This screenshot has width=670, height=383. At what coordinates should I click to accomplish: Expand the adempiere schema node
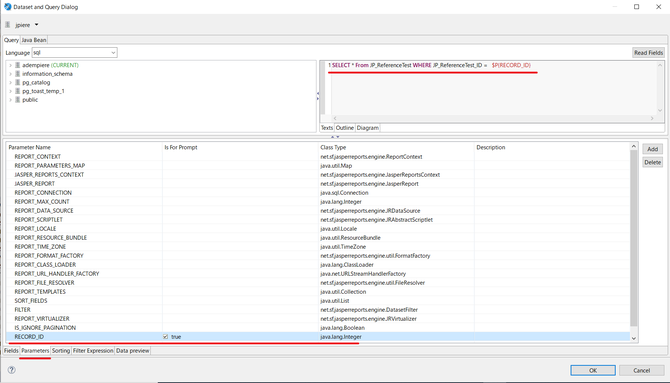(11, 65)
